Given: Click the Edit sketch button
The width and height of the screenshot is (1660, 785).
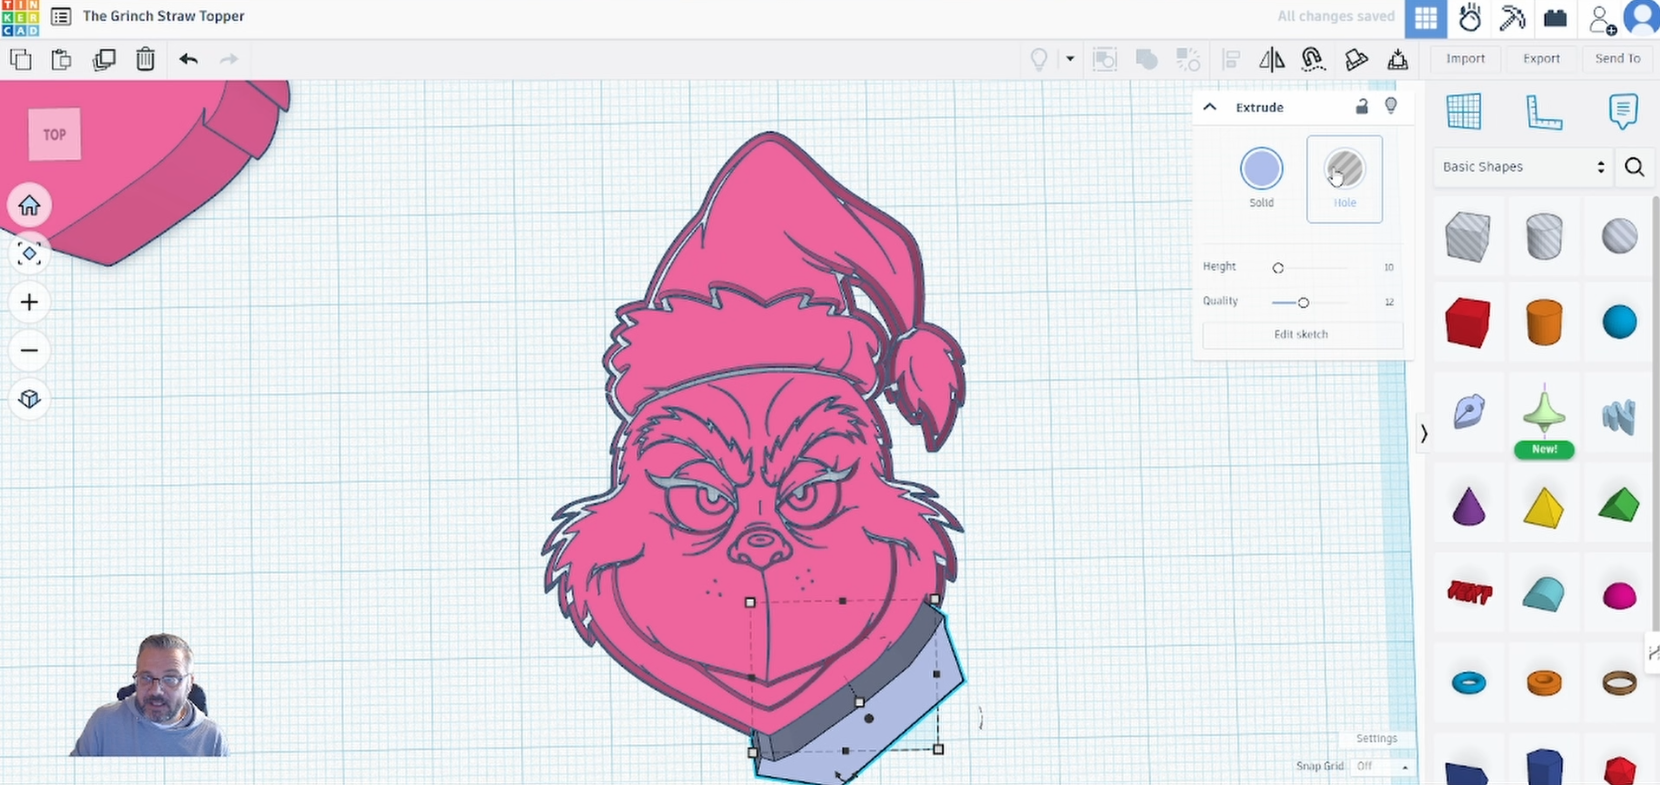Looking at the screenshot, I should point(1301,334).
